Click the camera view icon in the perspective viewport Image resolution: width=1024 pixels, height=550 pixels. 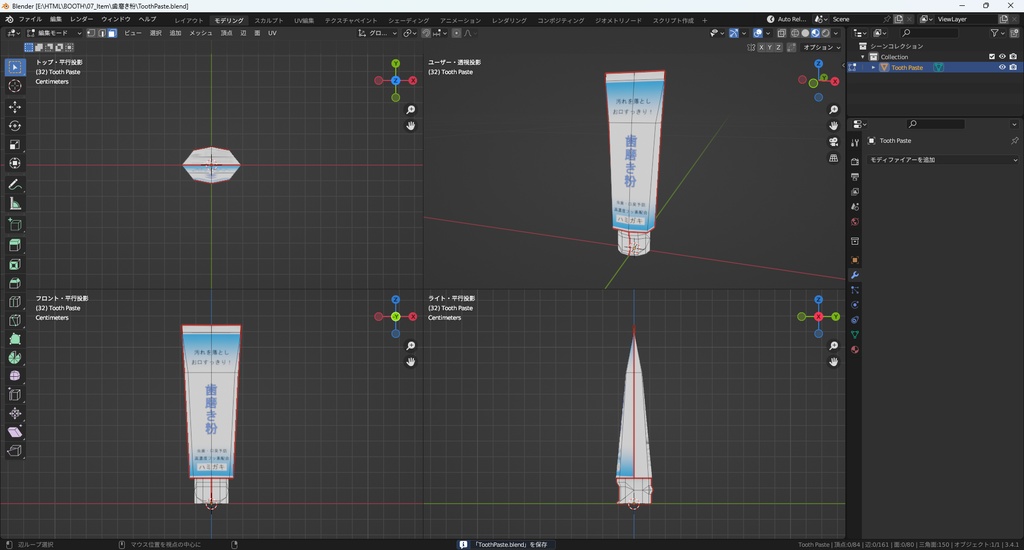coord(834,142)
